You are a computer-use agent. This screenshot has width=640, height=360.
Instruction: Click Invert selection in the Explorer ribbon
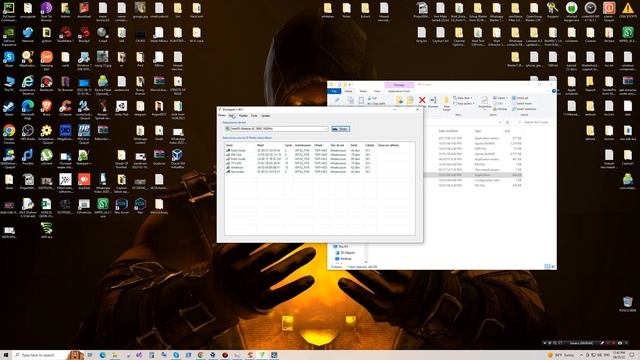coord(524,109)
